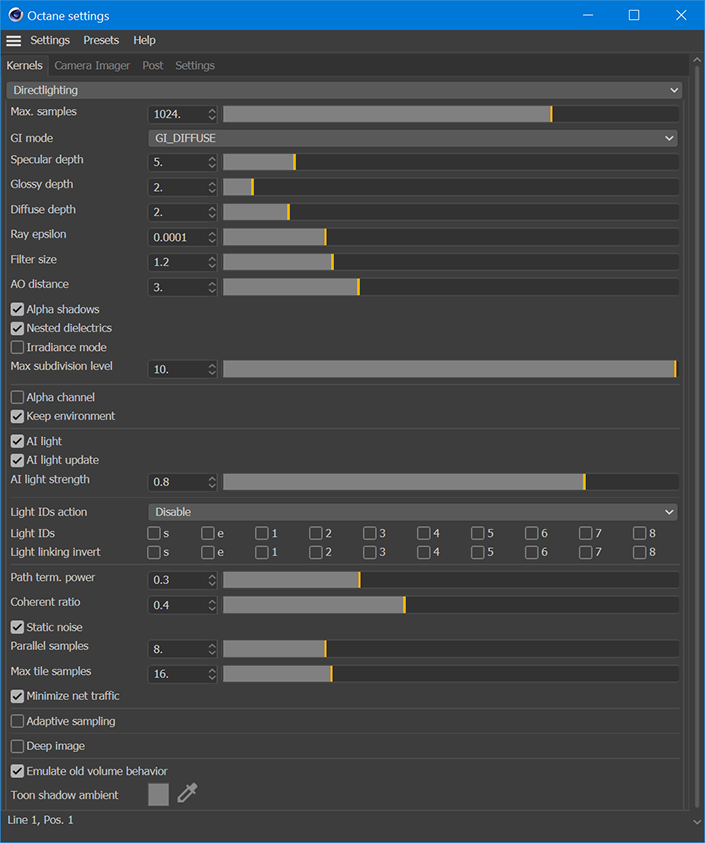Click the Toon shadow ambient color swatch
Viewport: 705px width, 843px height.
158,794
